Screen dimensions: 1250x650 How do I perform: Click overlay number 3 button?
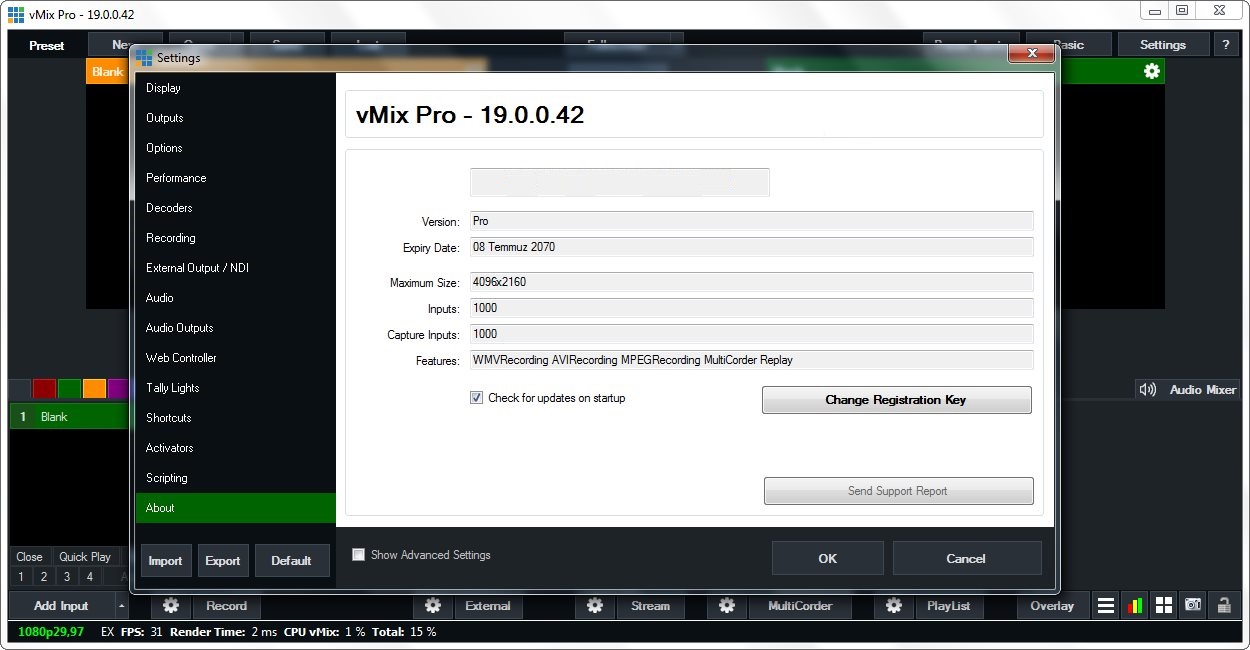(x=66, y=577)
